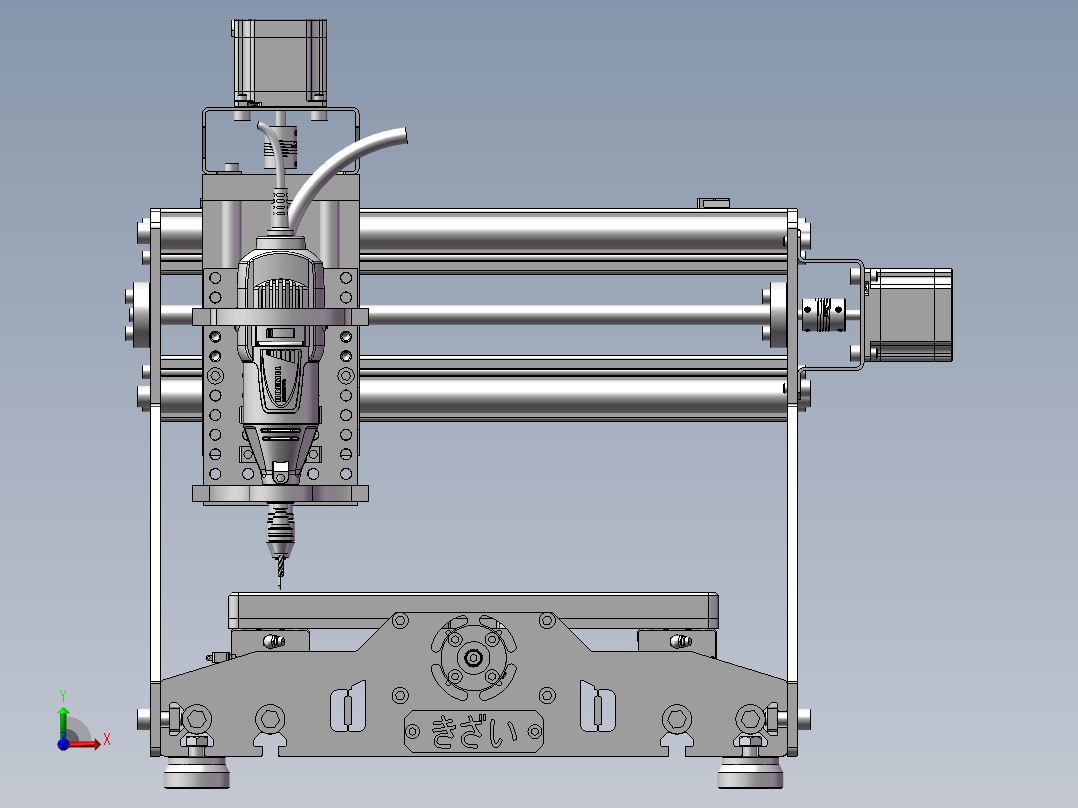Select the right slot cutout on front plate
Screen dimensions: 1078x808
597,706
